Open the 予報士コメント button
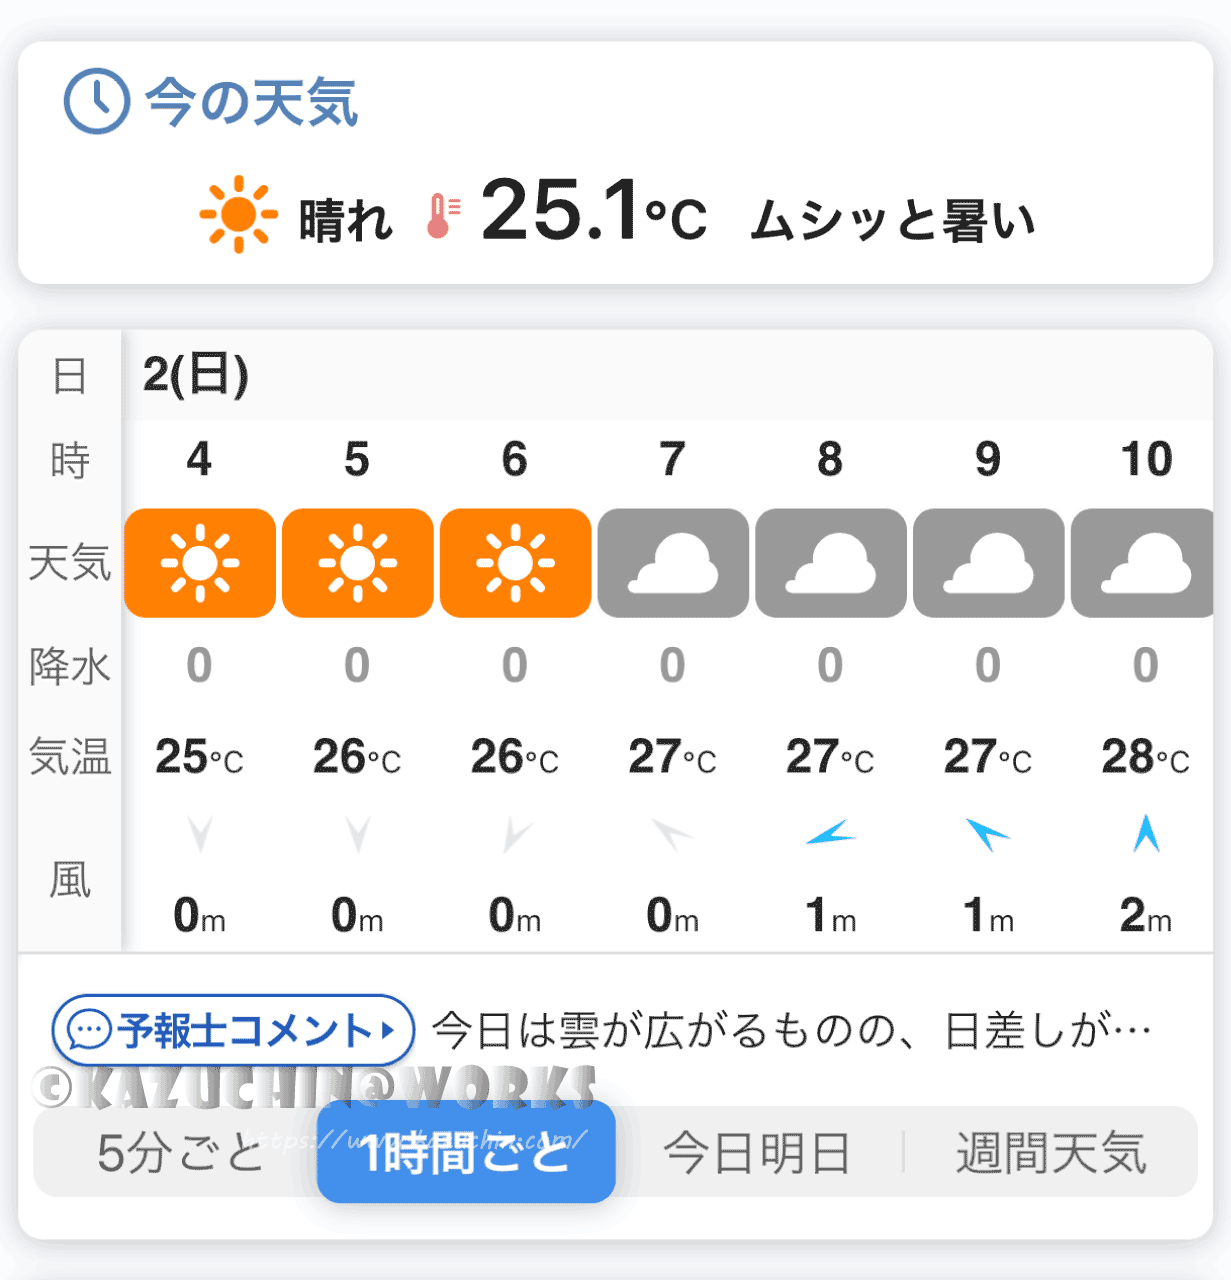Screen dimensions: 1231x1280 [x=233, y=1029]
